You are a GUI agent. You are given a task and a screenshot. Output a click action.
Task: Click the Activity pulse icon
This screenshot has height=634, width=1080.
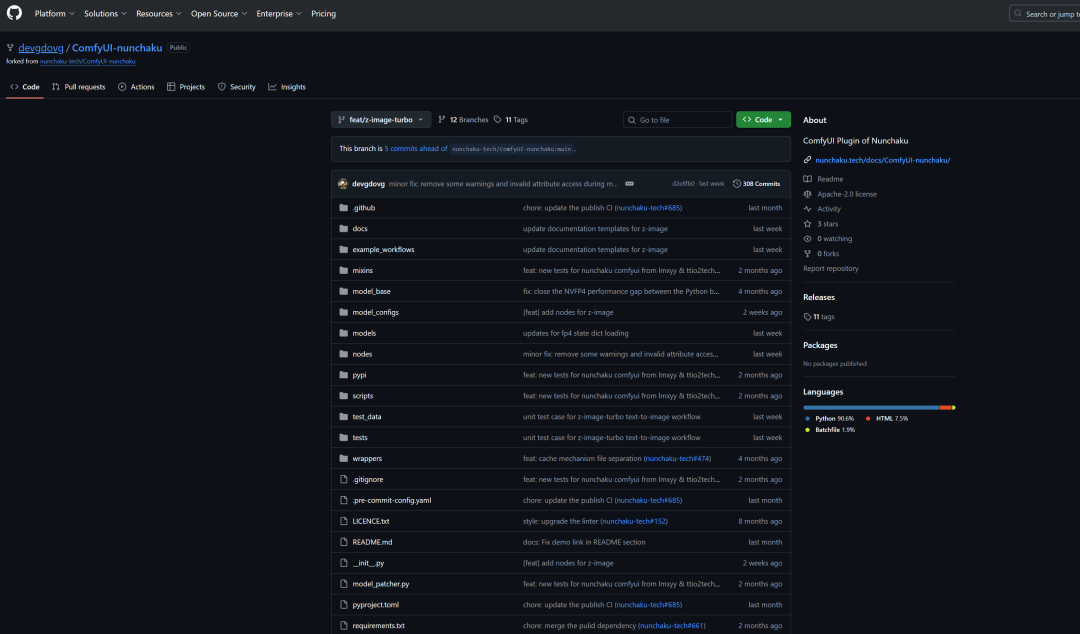[807, 209]
